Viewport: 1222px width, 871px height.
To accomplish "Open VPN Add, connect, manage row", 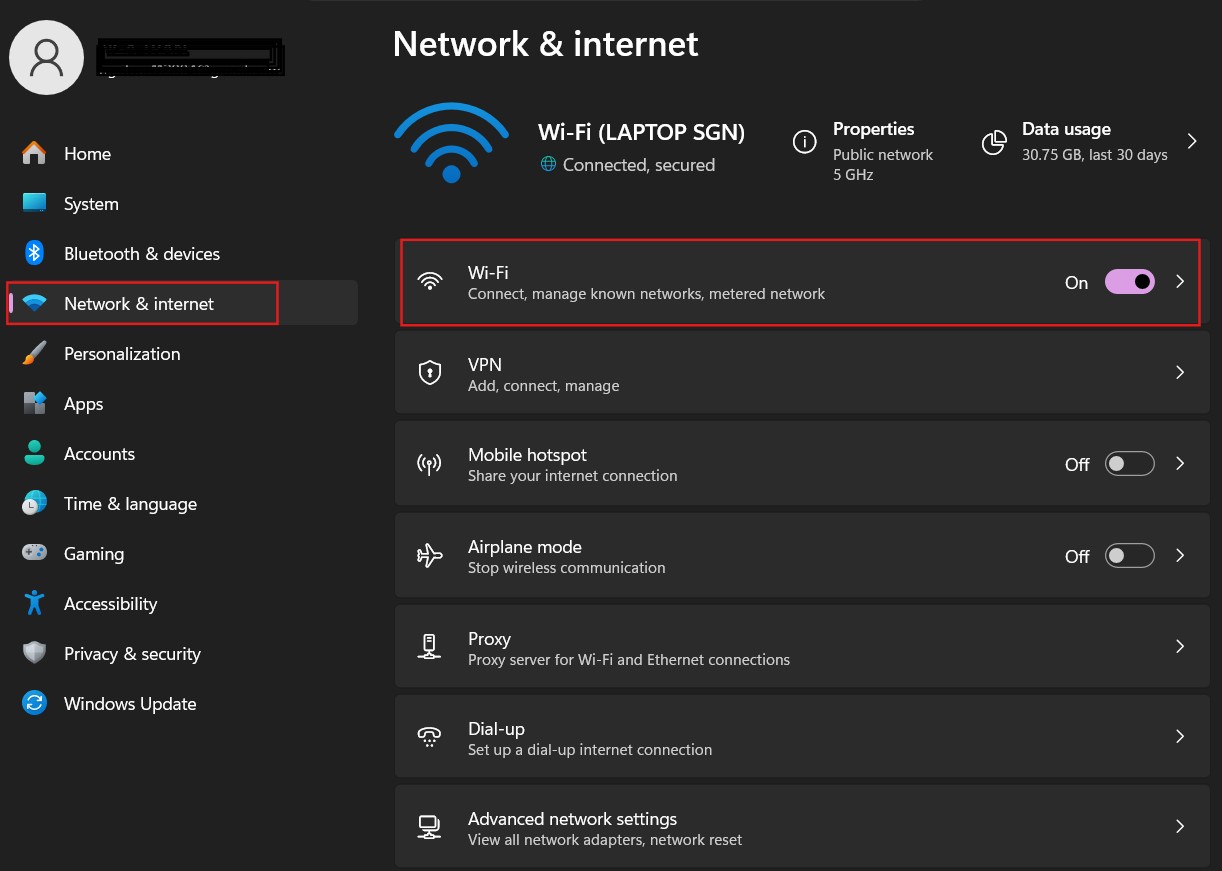I will [802, 373].
